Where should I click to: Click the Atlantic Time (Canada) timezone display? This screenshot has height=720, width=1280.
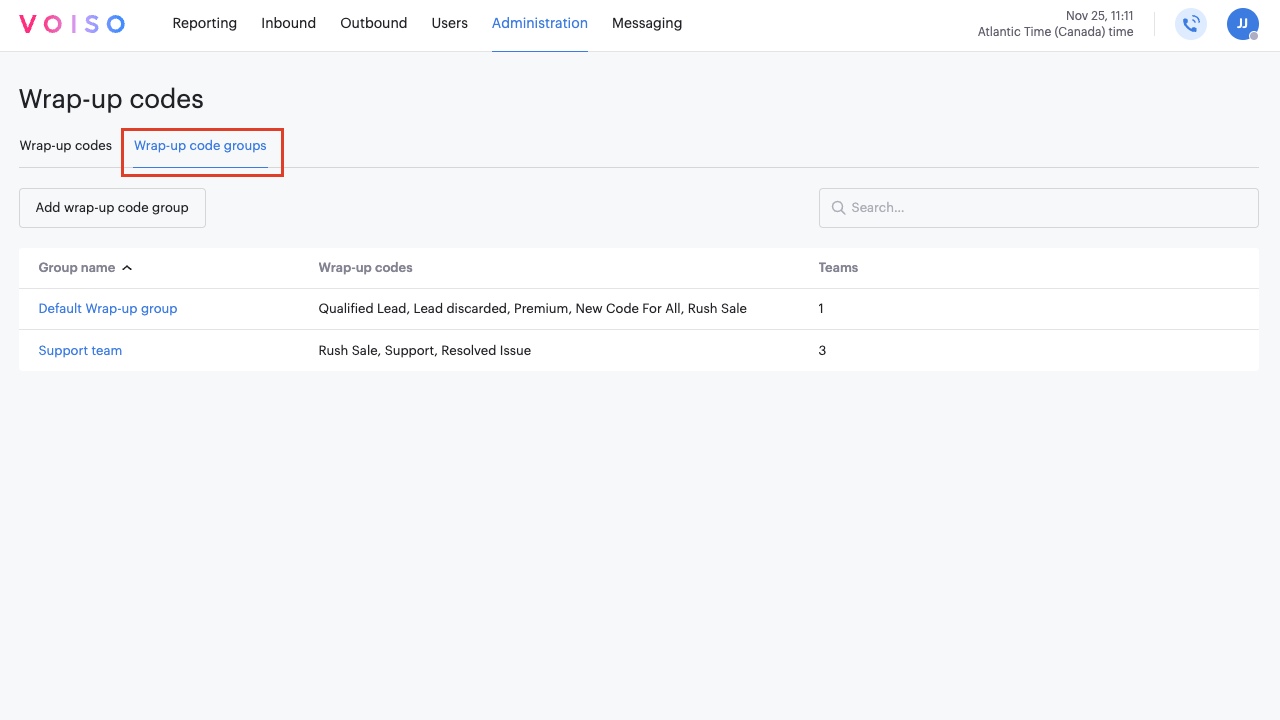click(1055, 32)
